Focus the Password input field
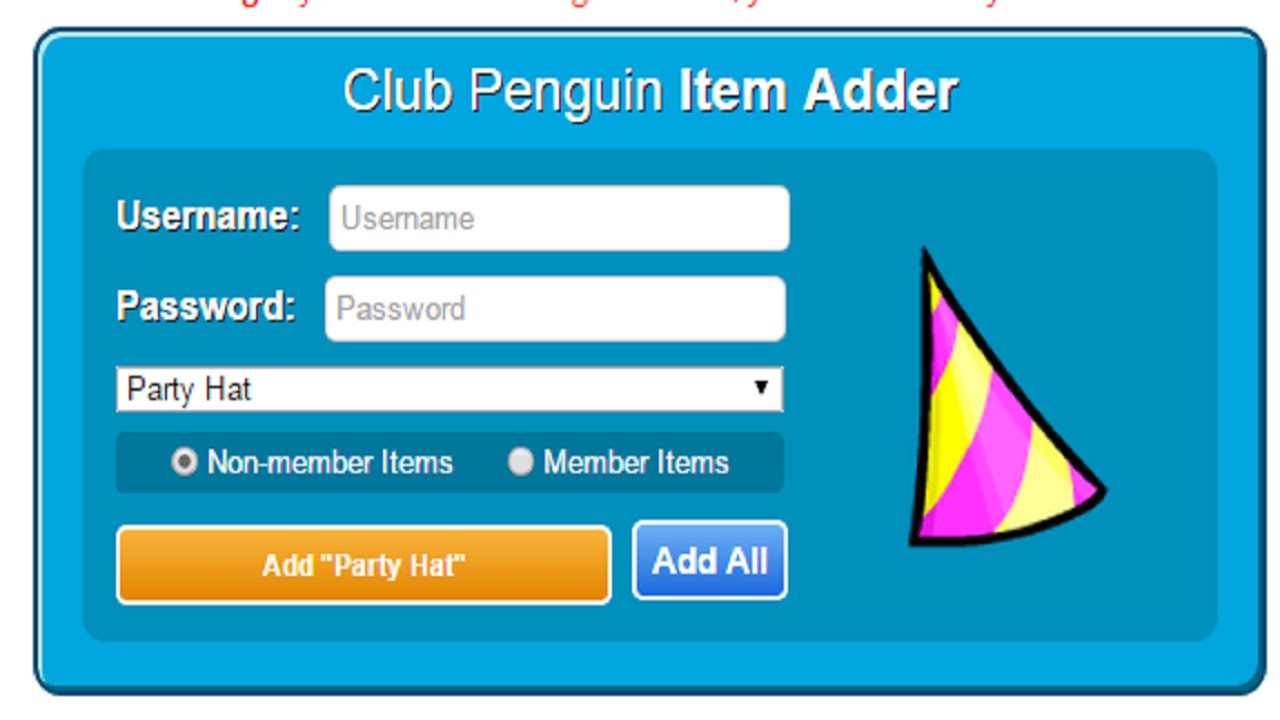 click(555, 308)
